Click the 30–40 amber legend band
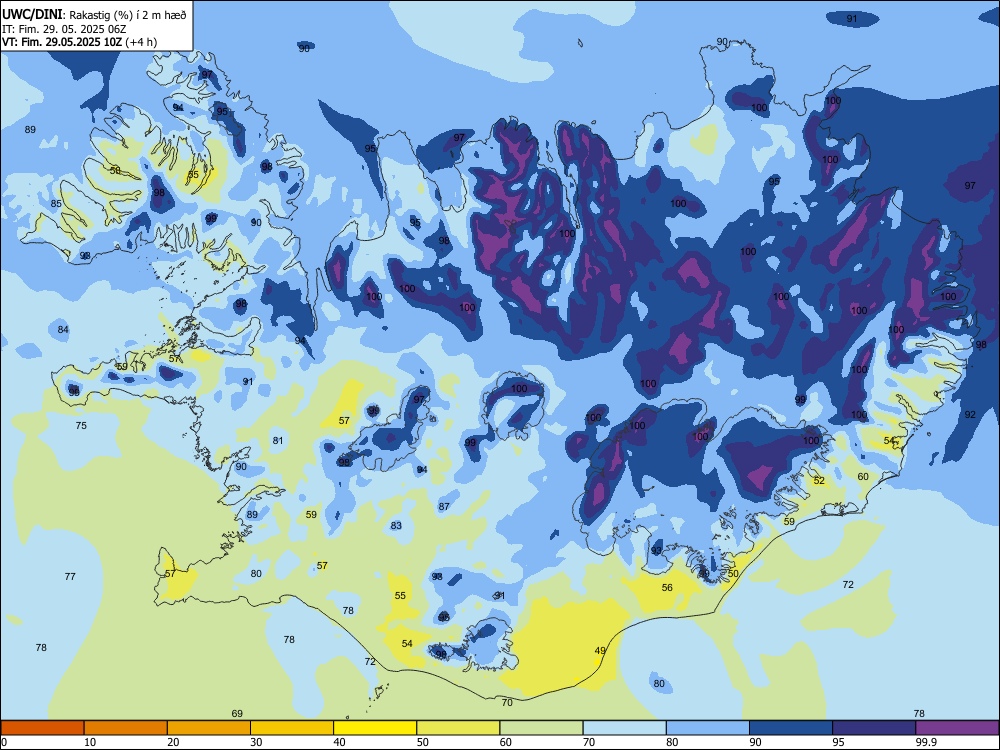 pos(292,728)
